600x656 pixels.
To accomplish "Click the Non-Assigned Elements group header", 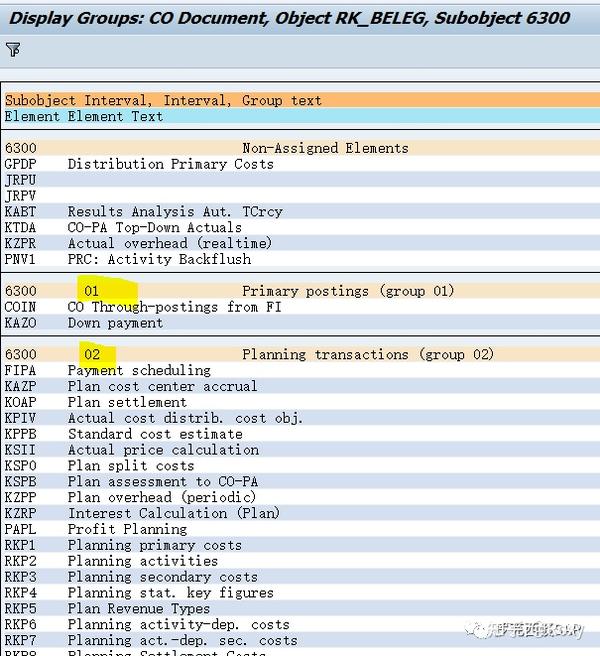I will point(301,148).
